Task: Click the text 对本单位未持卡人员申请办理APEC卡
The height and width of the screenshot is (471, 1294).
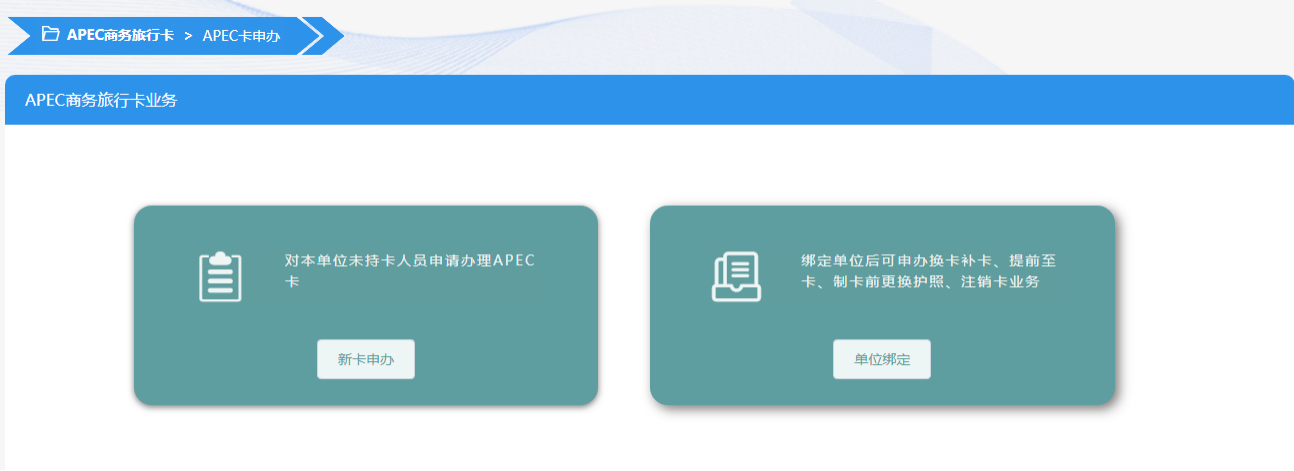Action: (410, 271)
